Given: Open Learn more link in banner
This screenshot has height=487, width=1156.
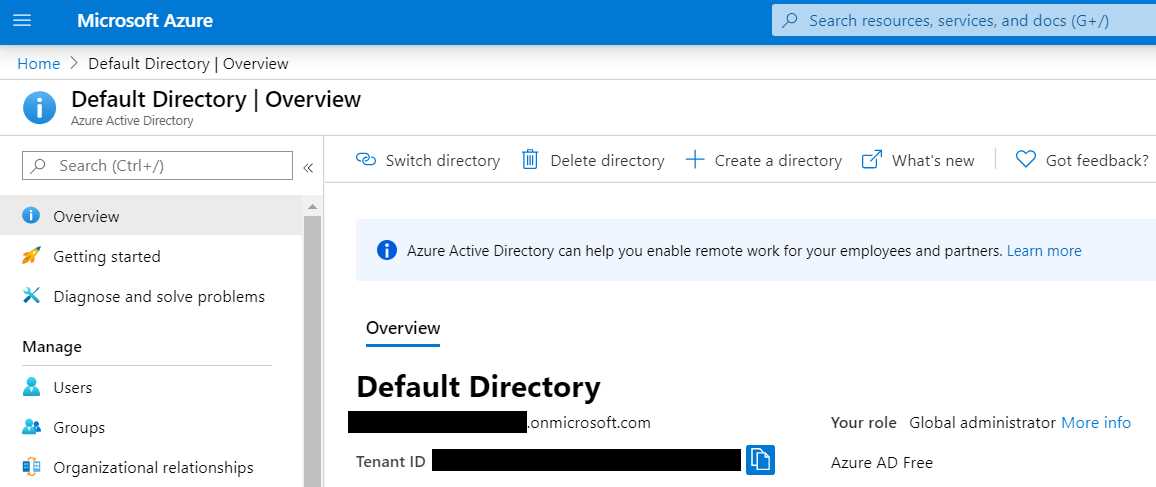Looking at the screenshot, I should [x=1044, y=250].
